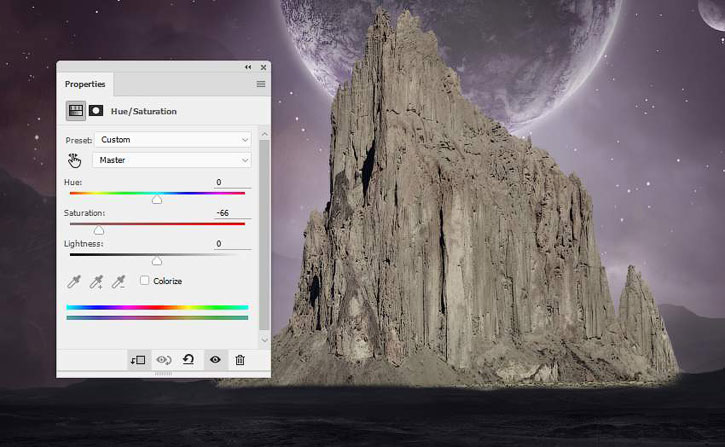Click the Saturation value field showing -66

click(233, 213)
